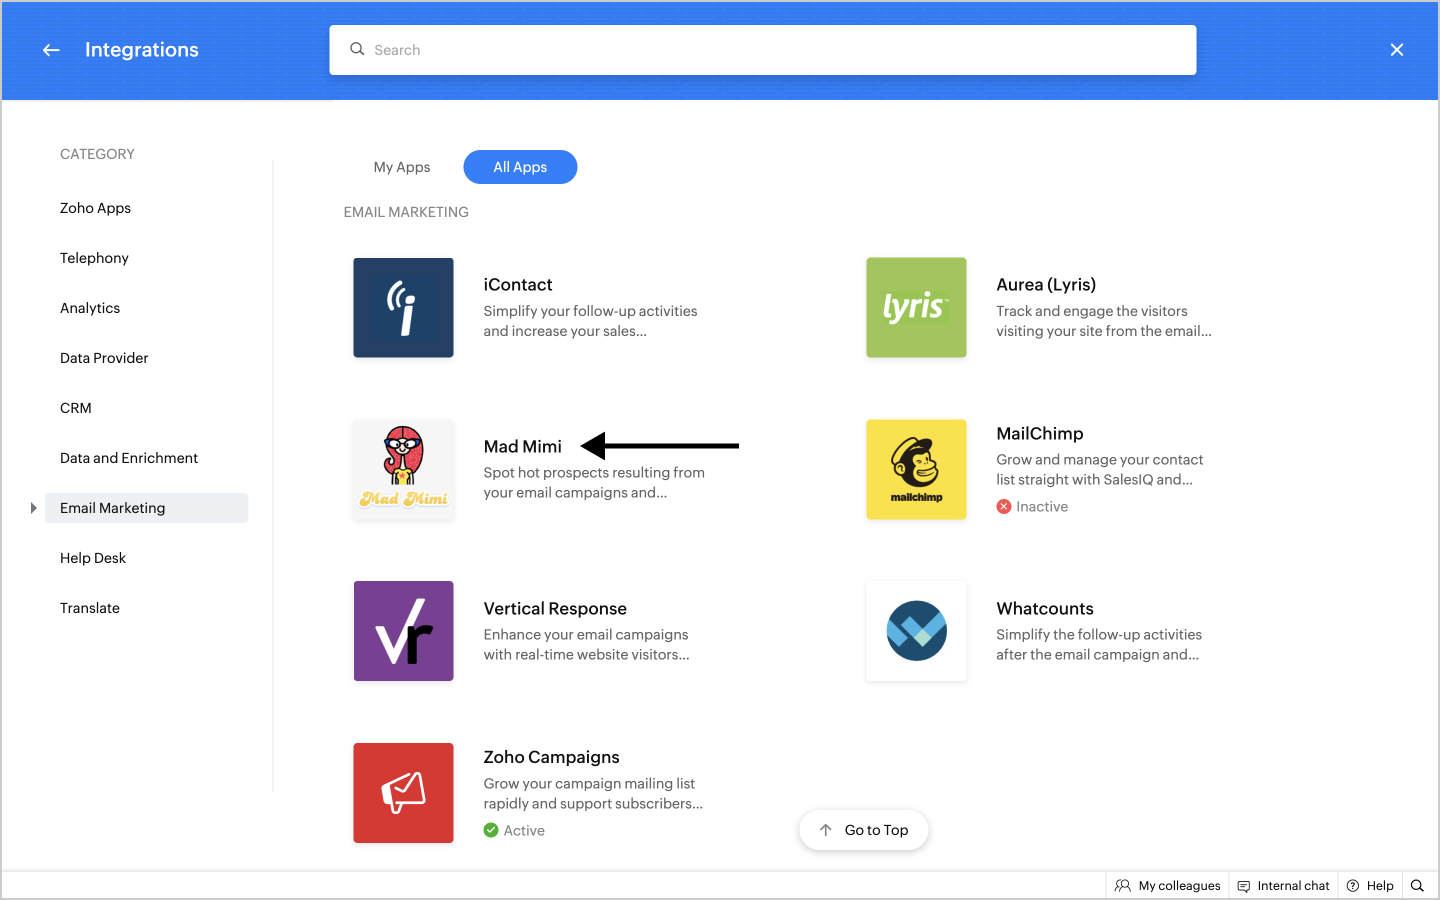Click the Go to Top button
This screenshot has width=1440, height=900.
[x=864, y=830]
